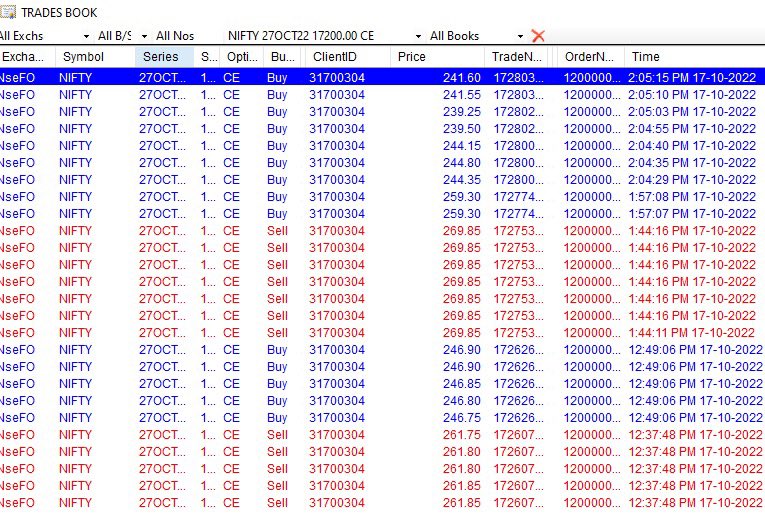This screenshot has width=765, height=522.
Task: Sort by the Series column header
Action: tap(164, 57)
